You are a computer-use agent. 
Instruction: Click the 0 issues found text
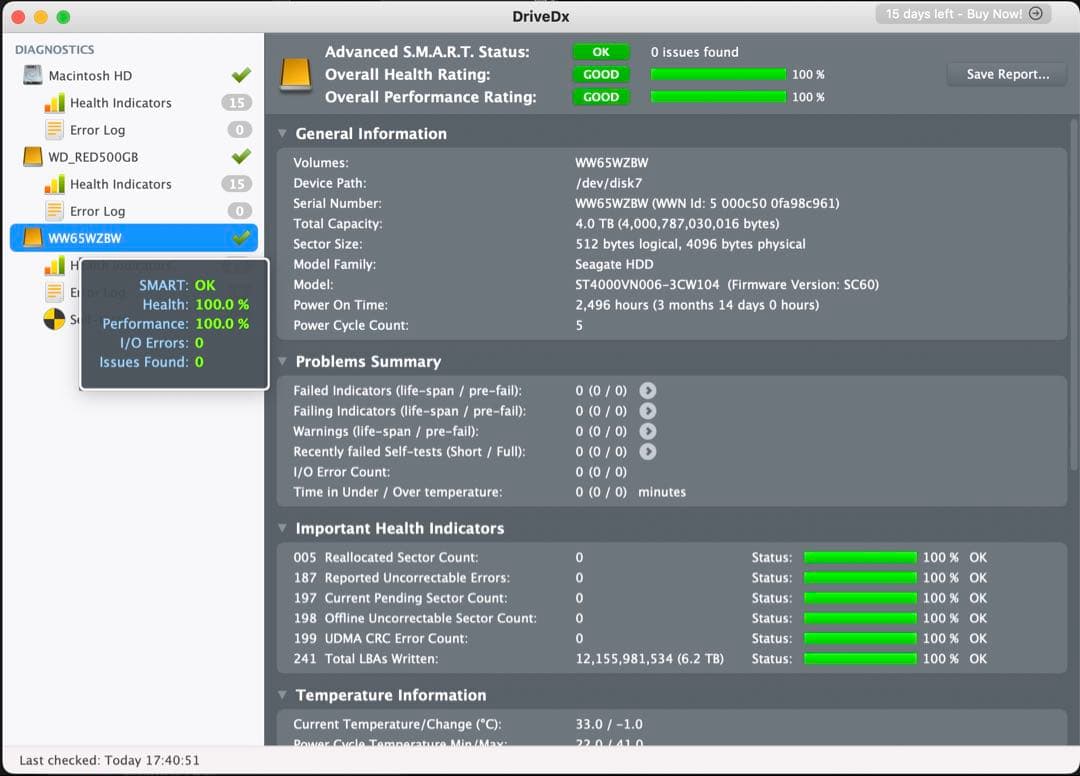point(694,52)
